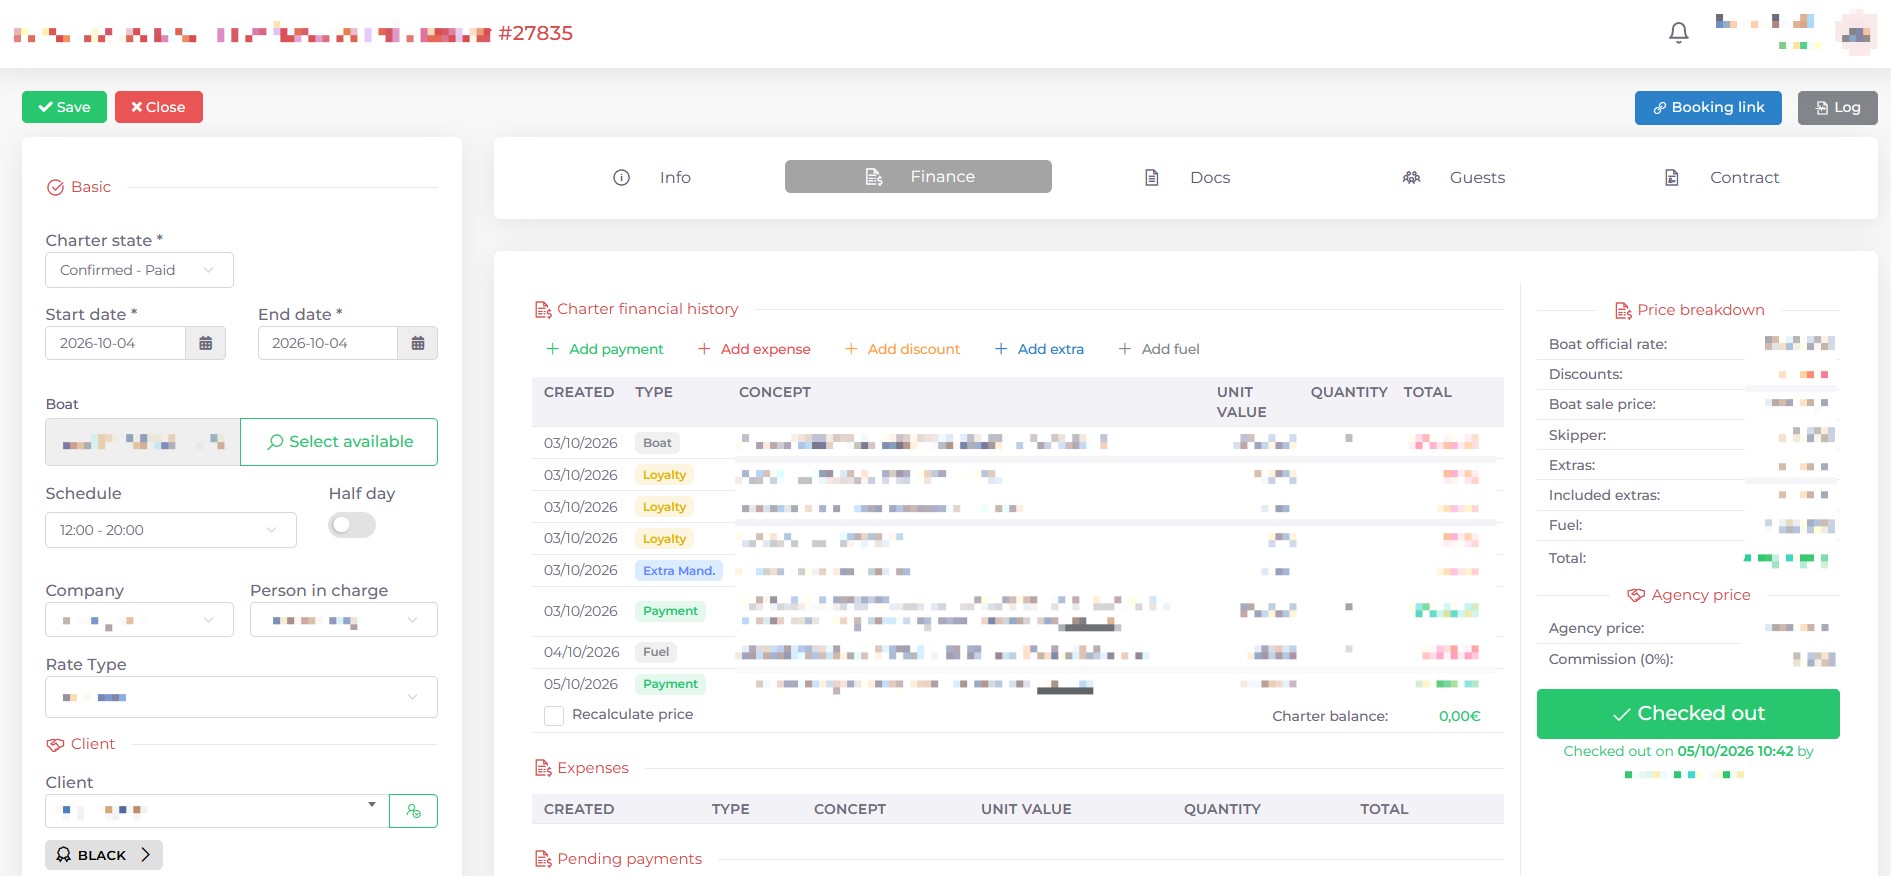Click the Boat name field
Viewport: 1891px width, 876px height.
tap(142, 442)
